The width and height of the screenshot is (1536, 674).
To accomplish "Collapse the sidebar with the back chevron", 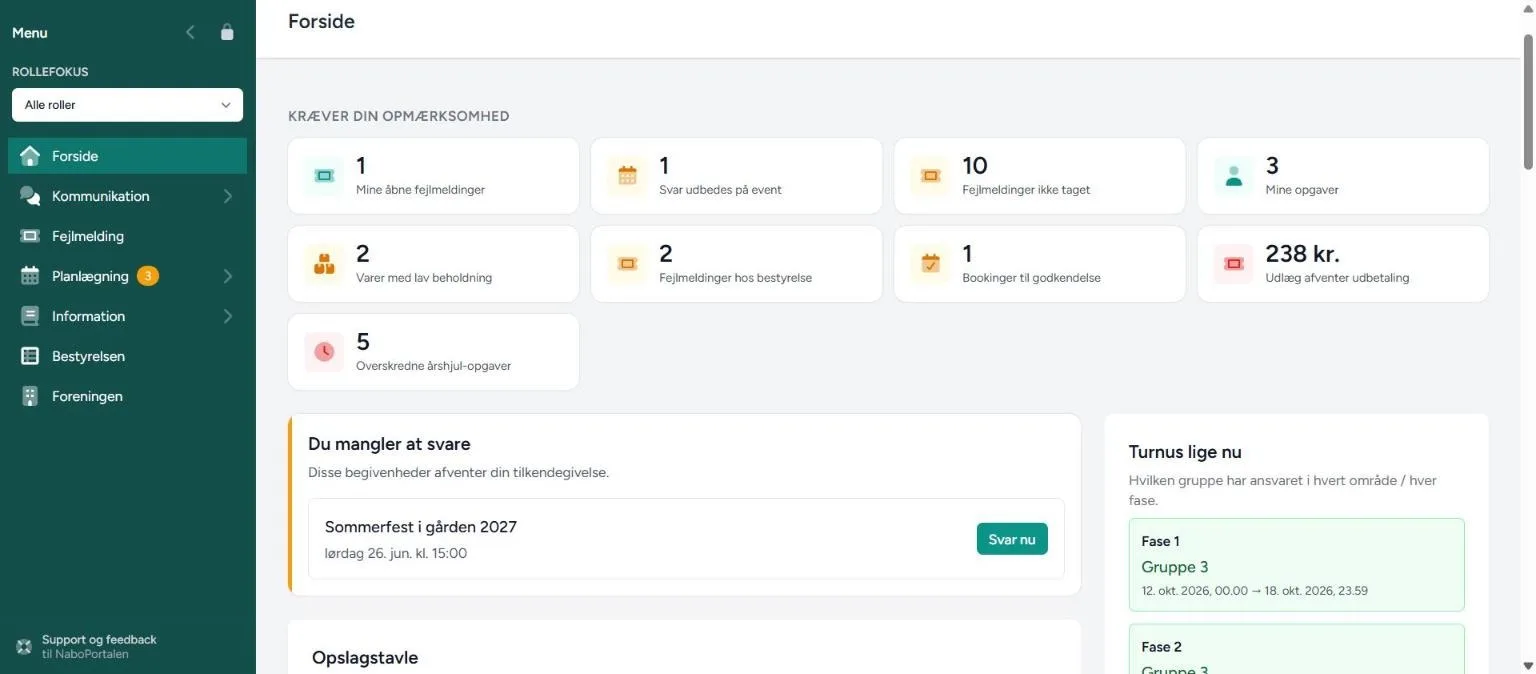I will [x=190, y=32].
